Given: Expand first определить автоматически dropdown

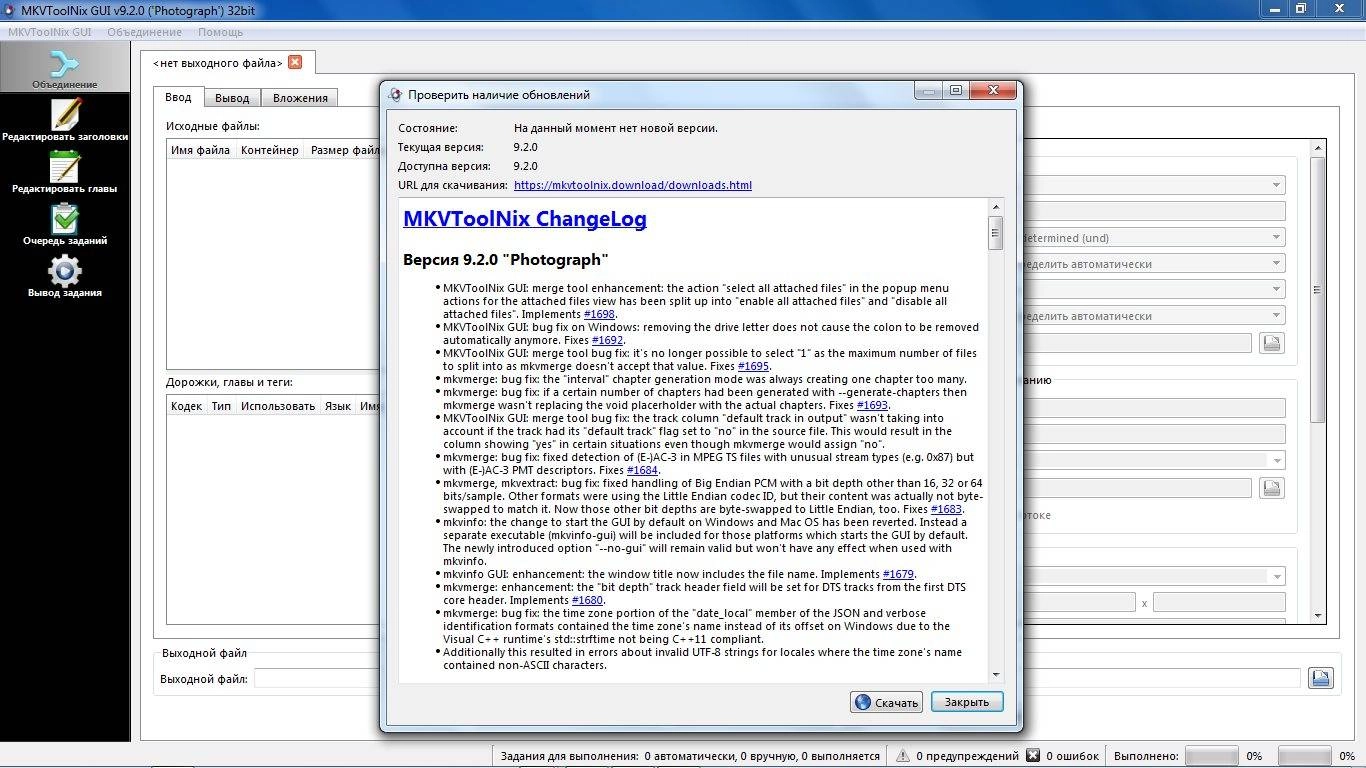Looking at the screenshot, I should 1276,264.
